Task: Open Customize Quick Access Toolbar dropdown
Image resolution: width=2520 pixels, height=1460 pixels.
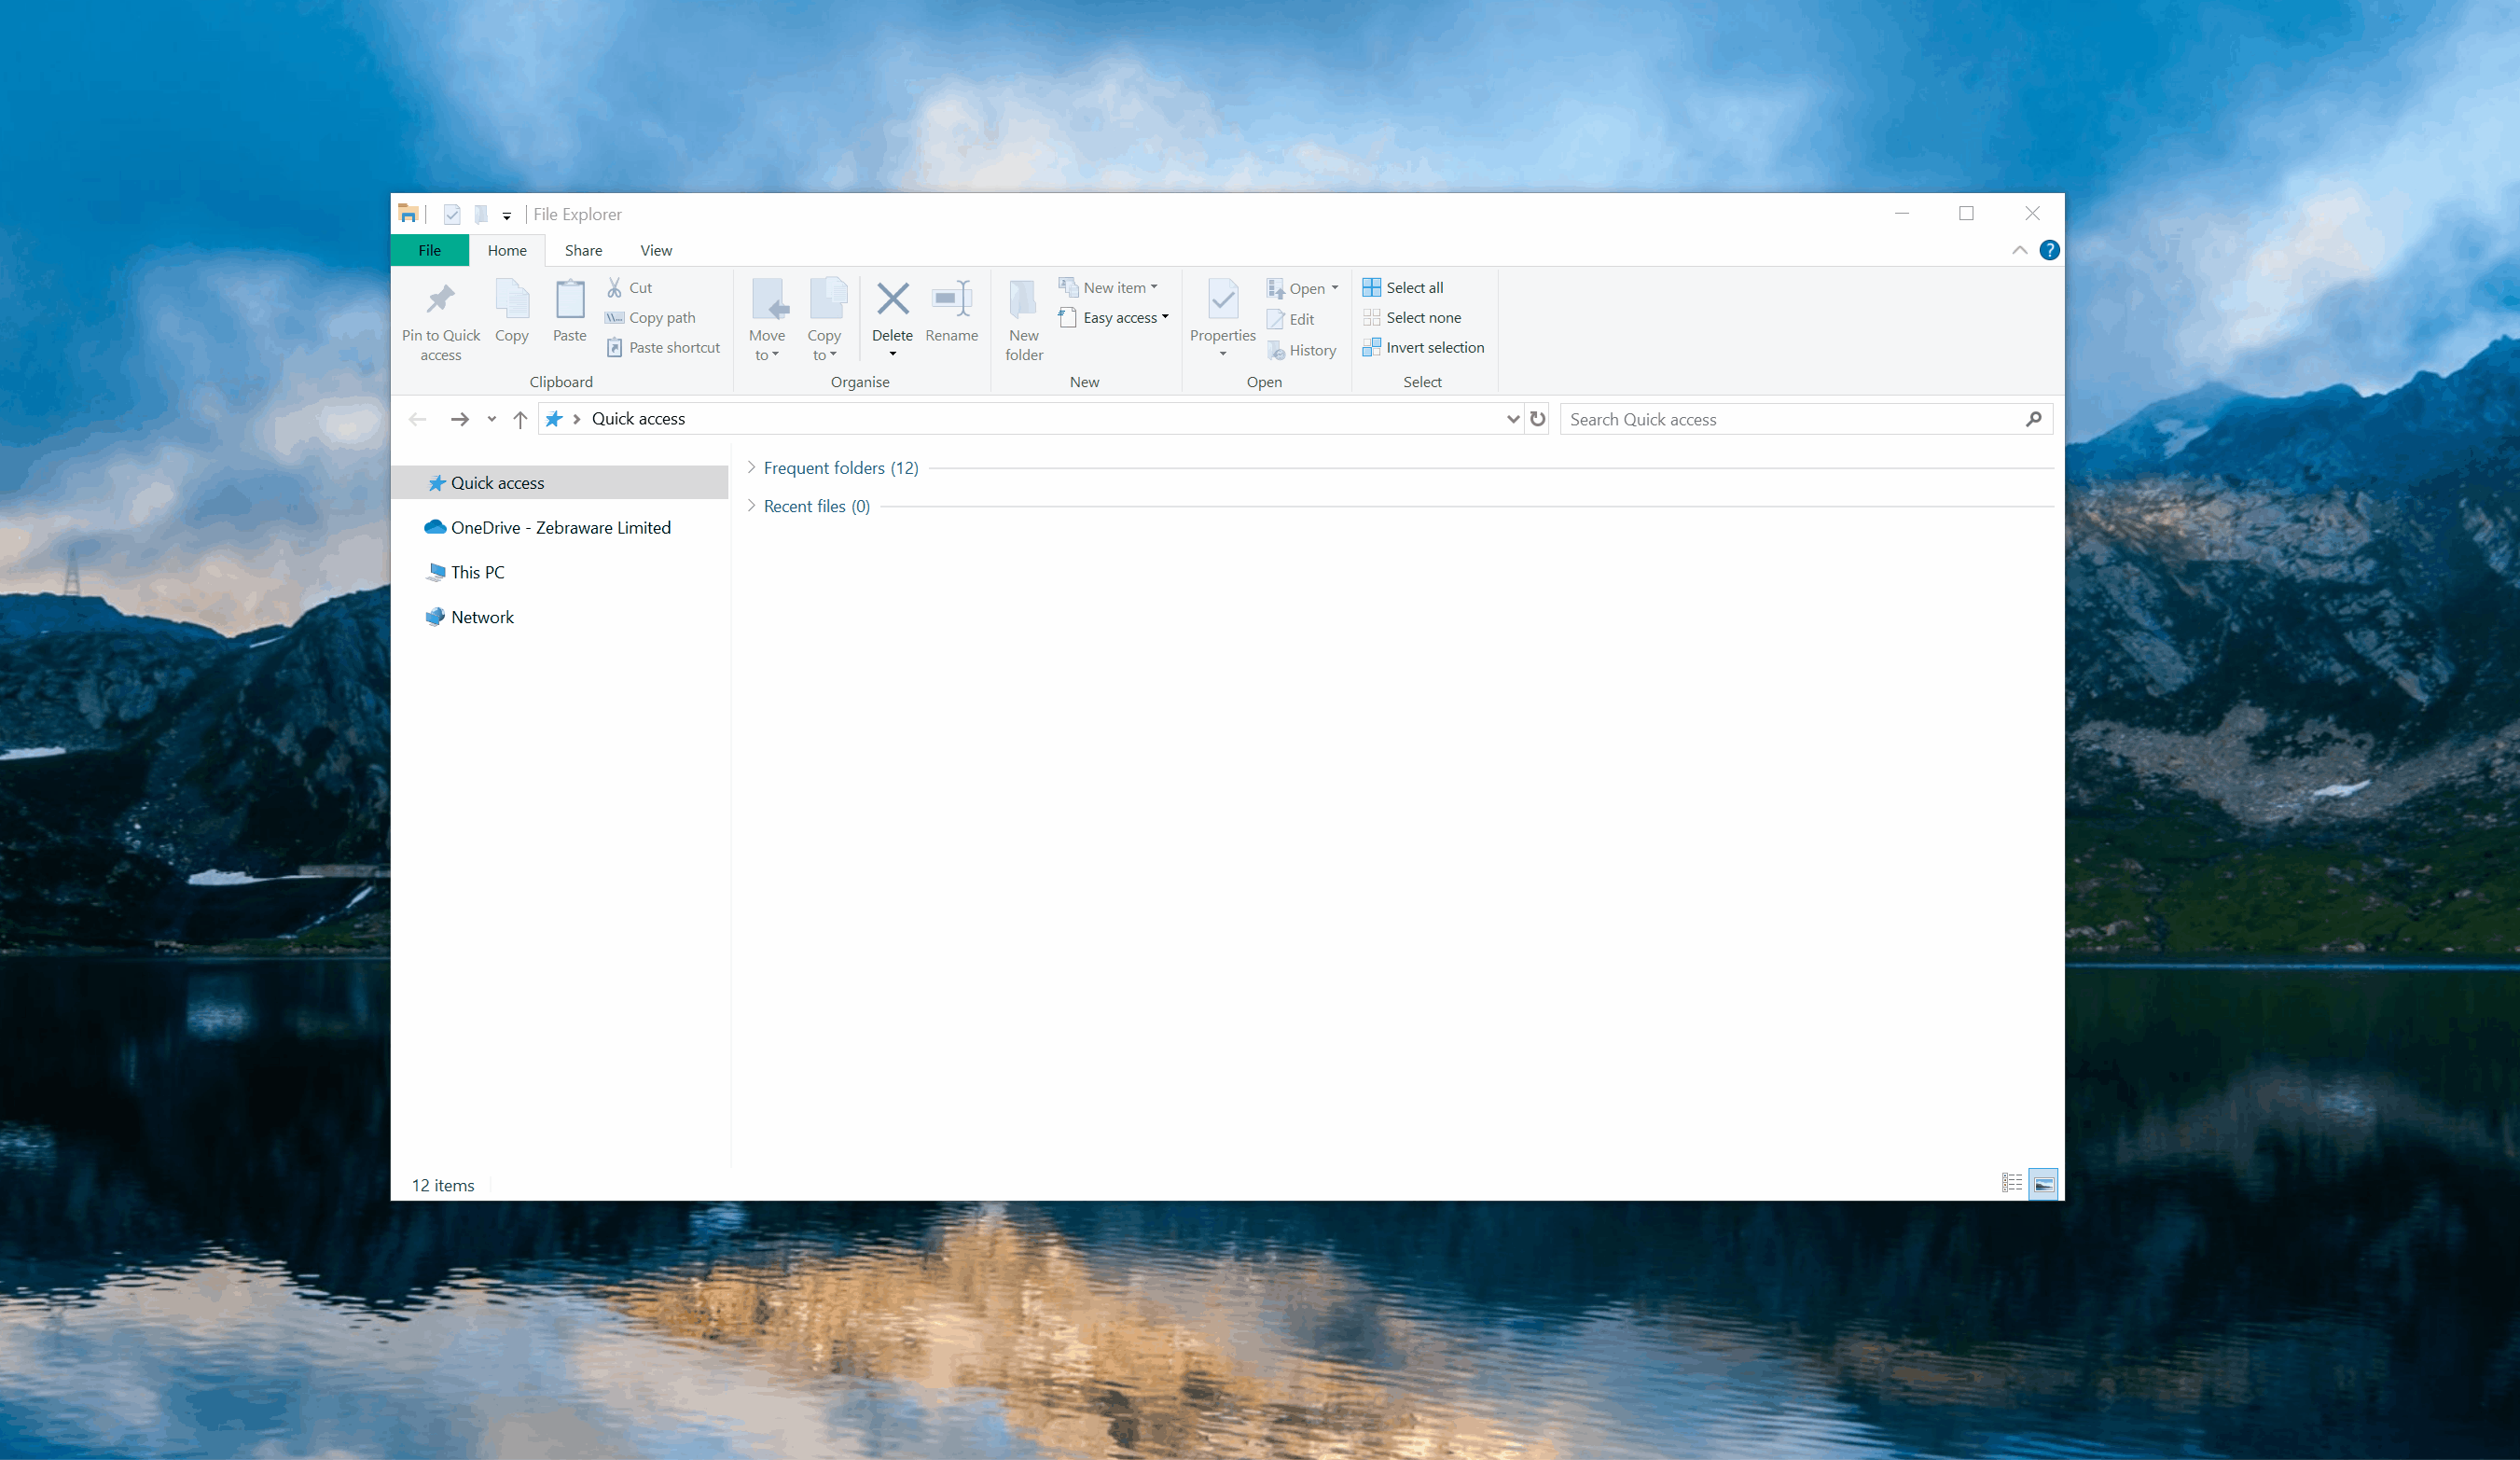Action: pos(507,215)
